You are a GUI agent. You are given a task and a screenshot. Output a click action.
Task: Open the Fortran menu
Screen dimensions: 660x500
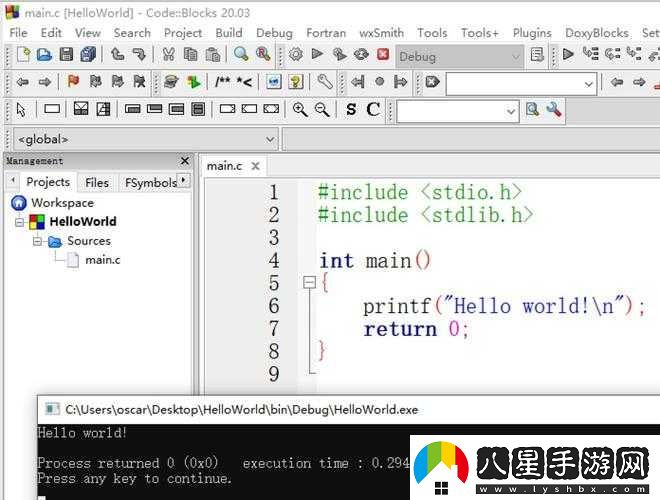point(326,33)
